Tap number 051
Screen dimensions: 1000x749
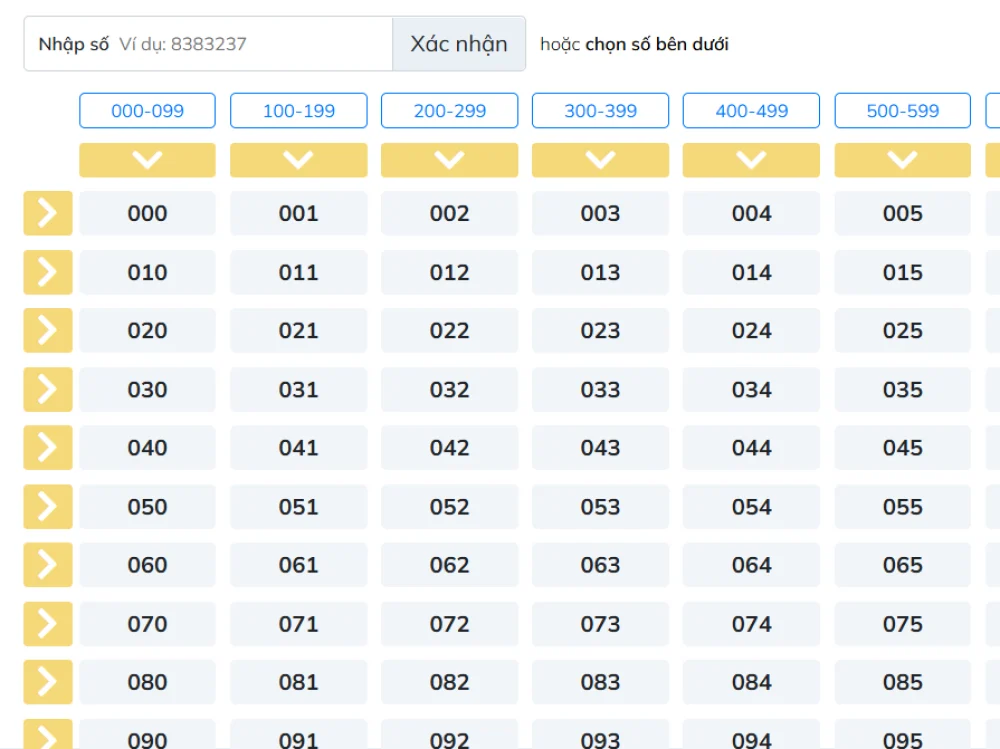click(x=298, y=507)
